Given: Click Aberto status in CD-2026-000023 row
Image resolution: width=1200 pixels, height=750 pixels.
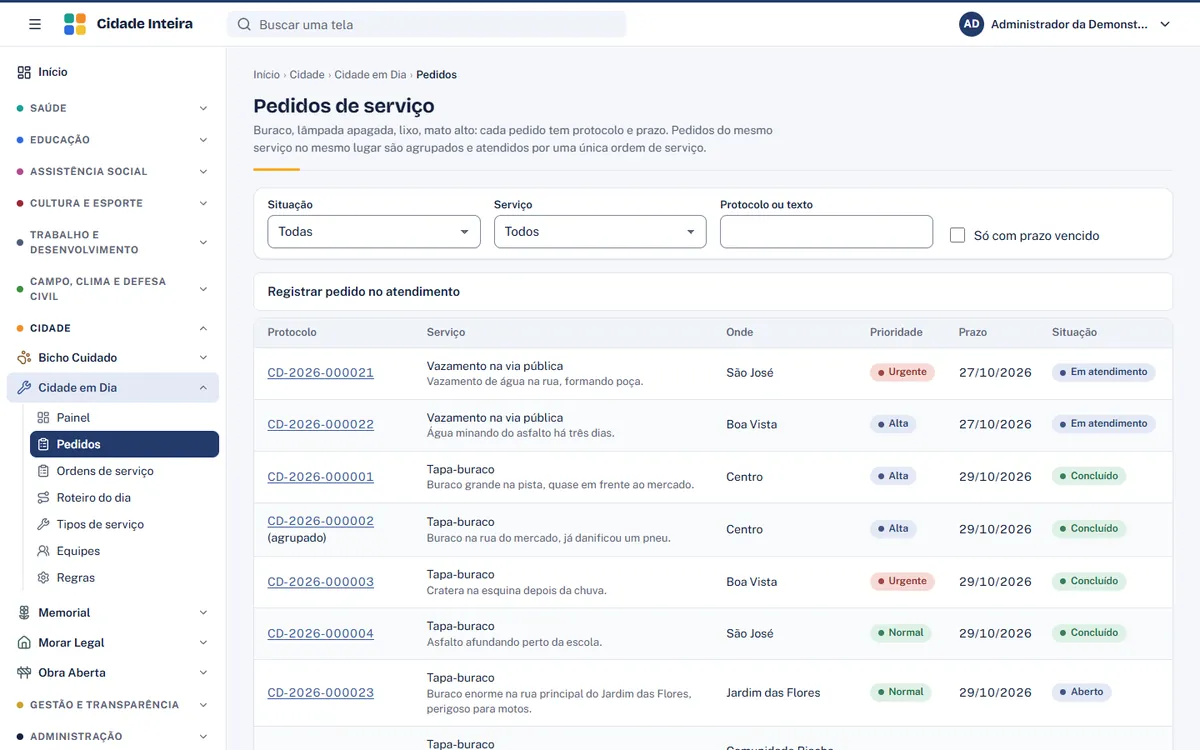Looking at the screenshot, I should (1081, 692).
